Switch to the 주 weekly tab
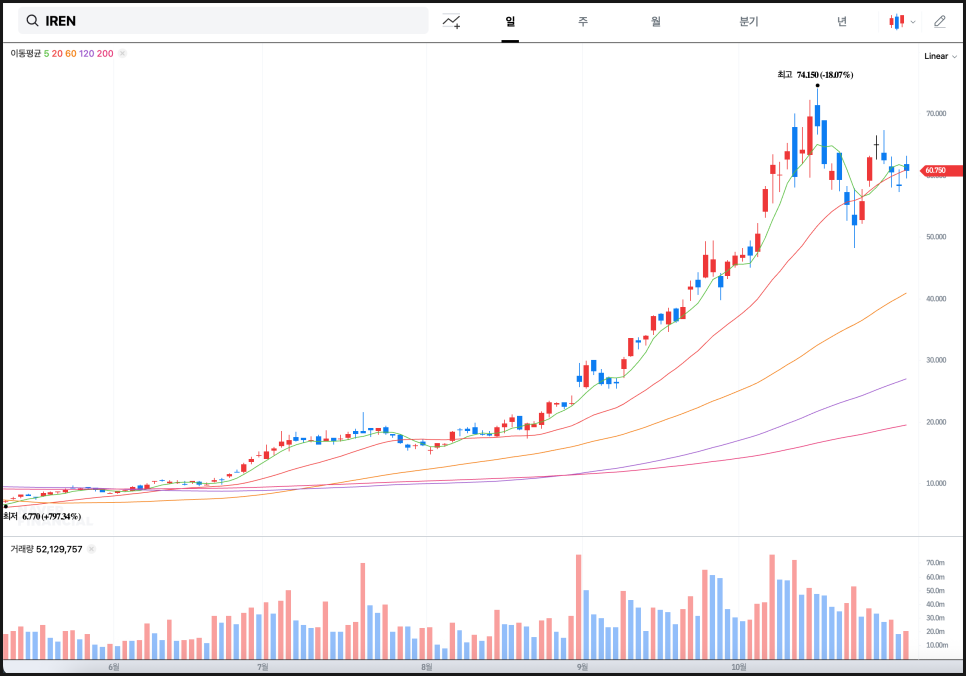The width and height of the screenshot is (966, 676). tap(583, 21)
